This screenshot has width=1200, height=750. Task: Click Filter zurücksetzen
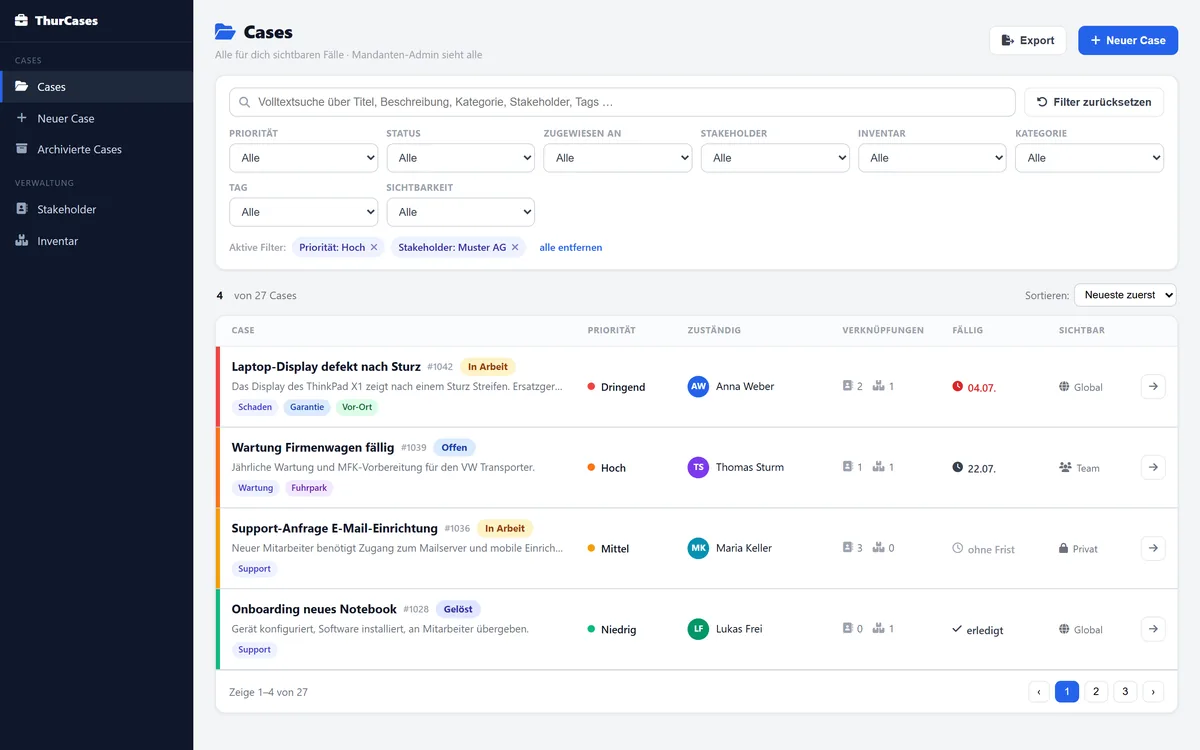1094,102
